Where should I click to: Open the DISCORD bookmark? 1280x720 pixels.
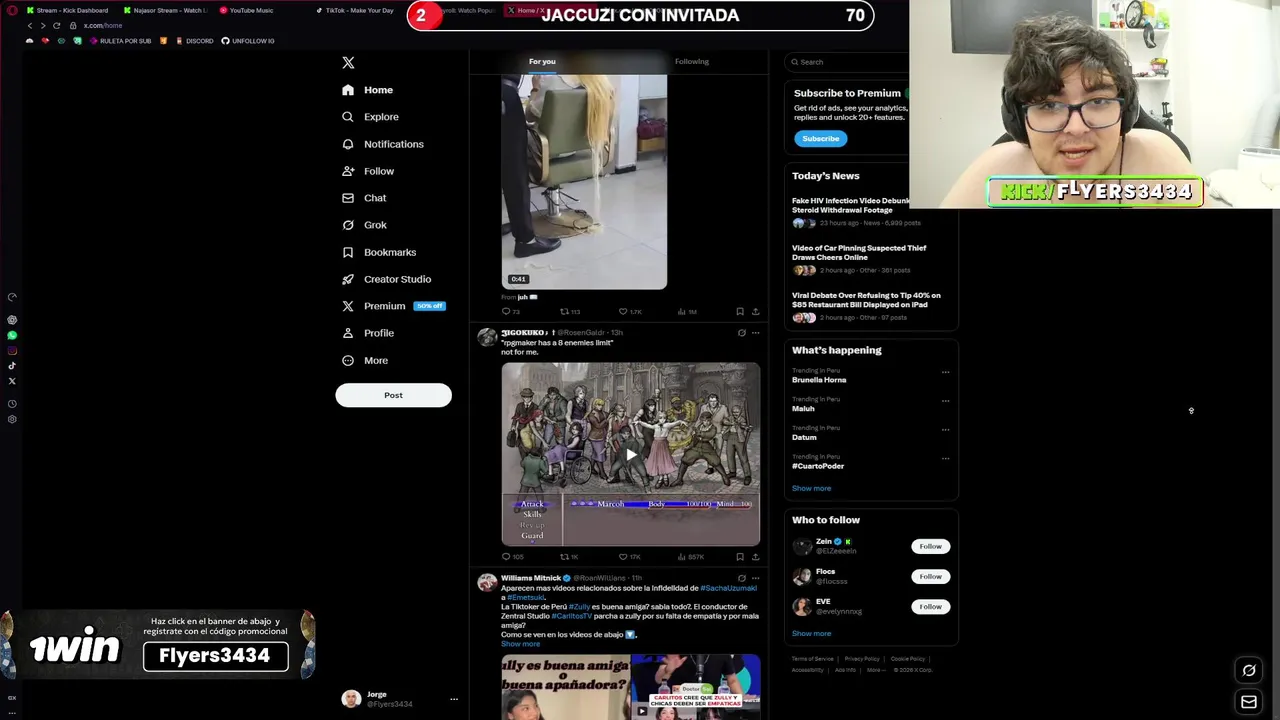click(194, 41)
